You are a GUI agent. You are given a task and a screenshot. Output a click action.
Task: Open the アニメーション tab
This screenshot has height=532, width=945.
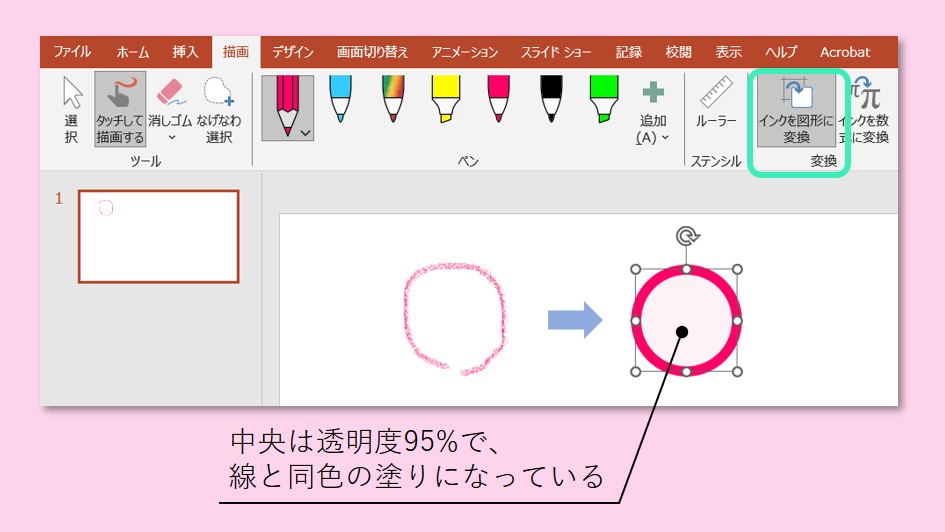[465, 52]
